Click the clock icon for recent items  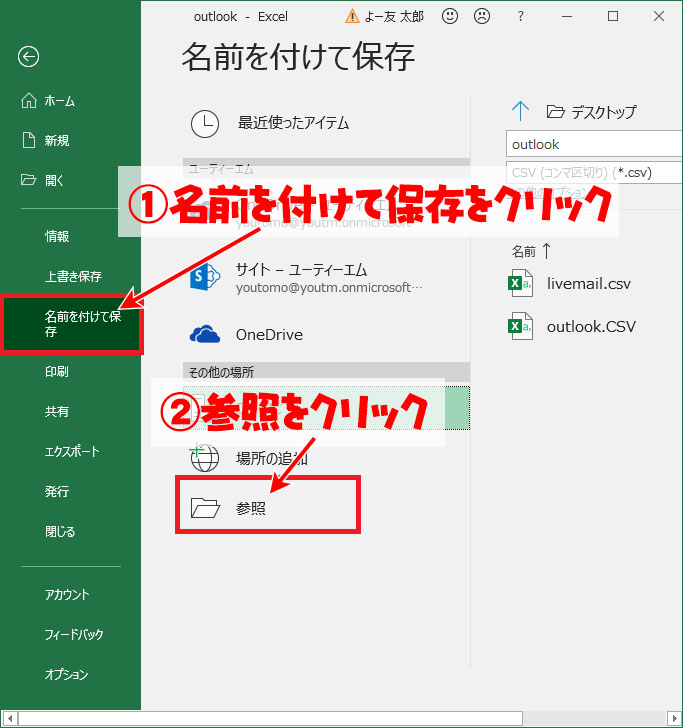tap(205, 124)
